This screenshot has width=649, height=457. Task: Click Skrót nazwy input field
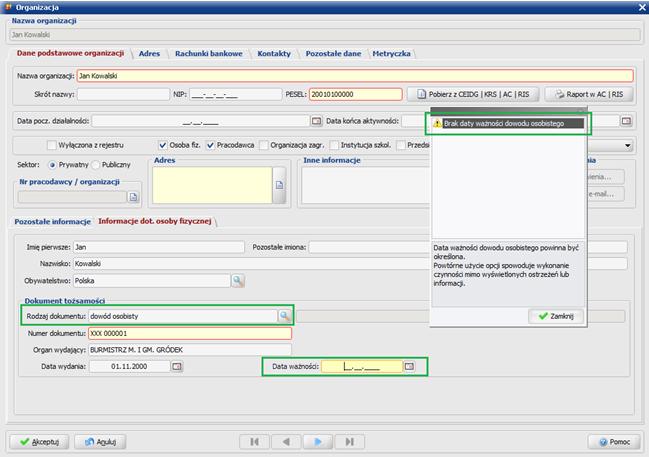click(123, 94)
